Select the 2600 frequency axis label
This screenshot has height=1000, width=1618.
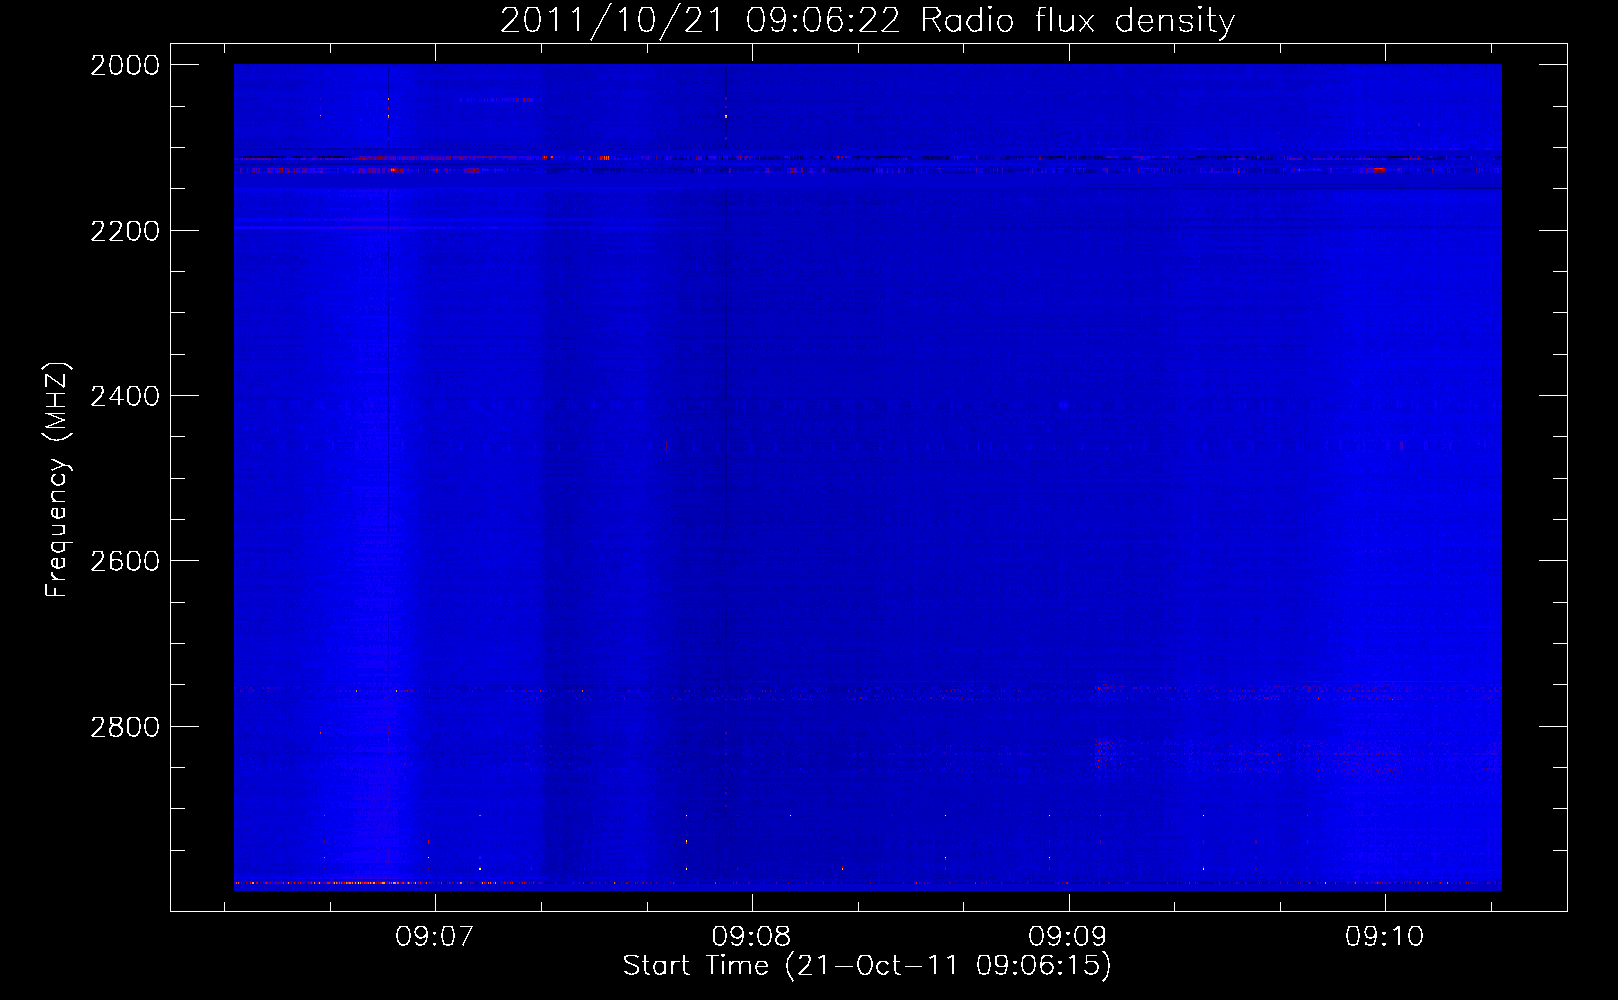pyautogui.click(x=125, y=561)
